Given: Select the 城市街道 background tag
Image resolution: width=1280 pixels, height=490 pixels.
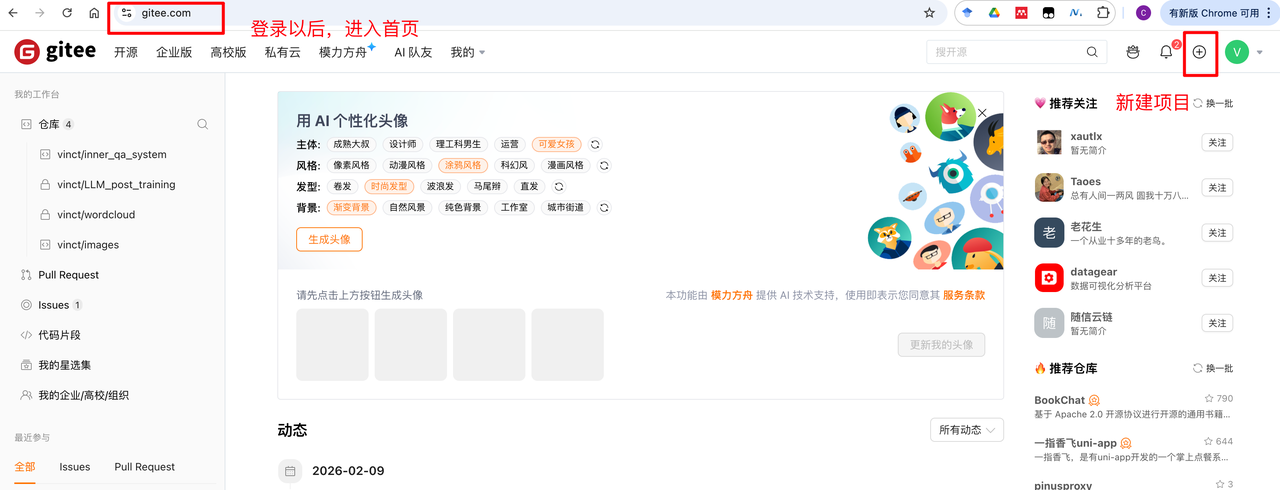Looking at the screenshot, I should [565, 207].
